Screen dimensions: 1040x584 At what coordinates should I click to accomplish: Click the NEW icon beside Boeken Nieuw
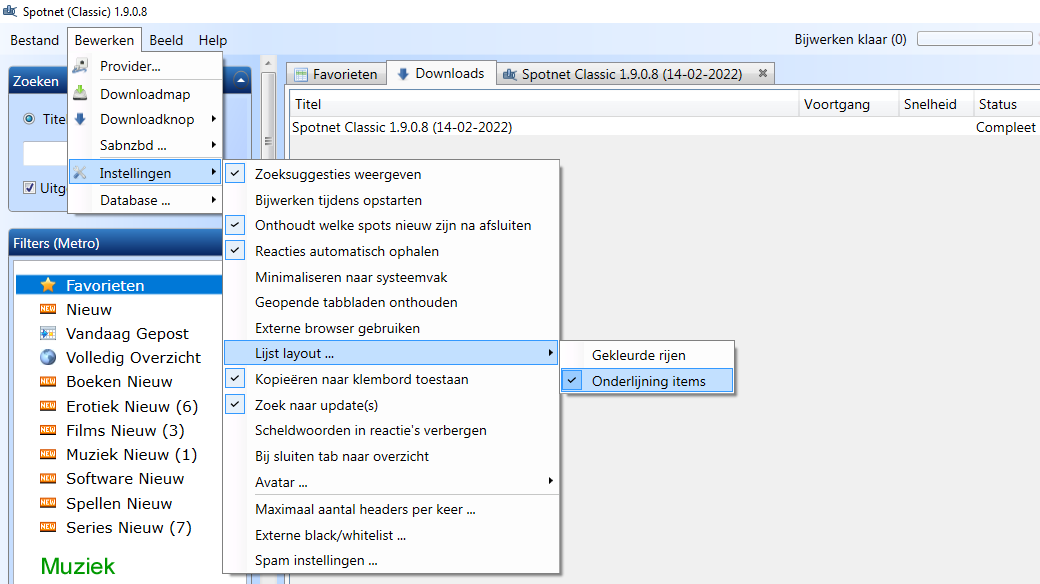click(48, 382)
